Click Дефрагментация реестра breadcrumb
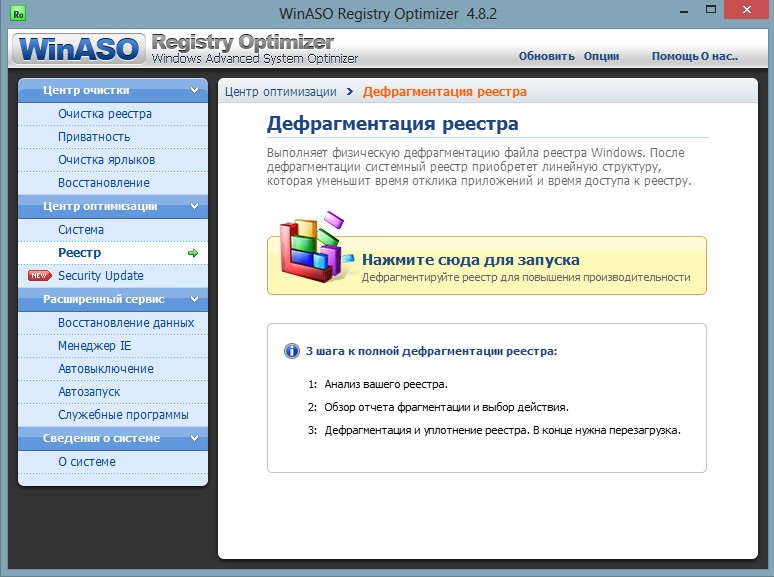The width and height of the screenshot is (774, 577). (x=445, y=92)
